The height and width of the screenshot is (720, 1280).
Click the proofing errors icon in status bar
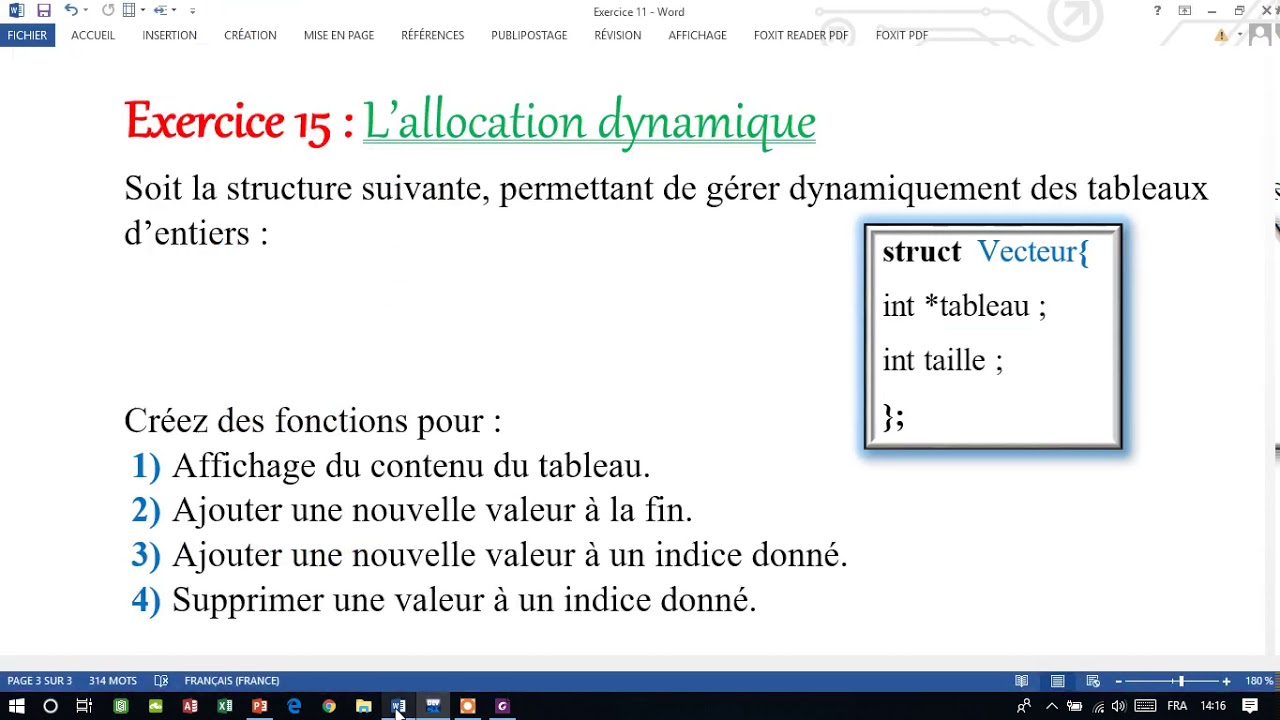(x=161, y=681)
